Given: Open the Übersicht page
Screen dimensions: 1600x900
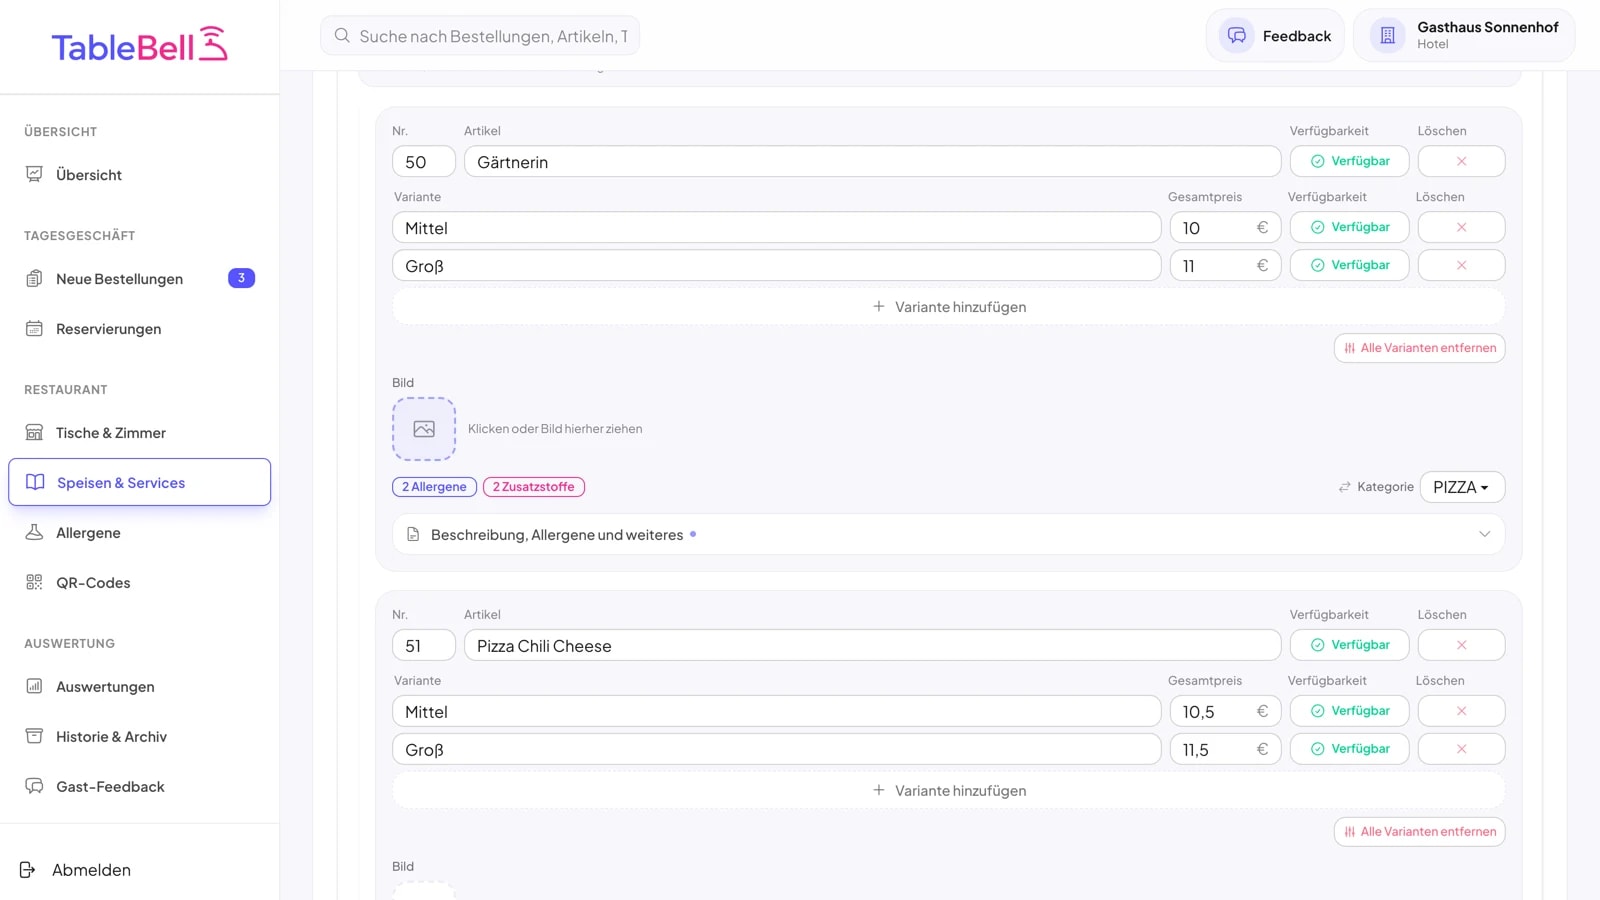Looking at the screenshot, I should (139, 175).
